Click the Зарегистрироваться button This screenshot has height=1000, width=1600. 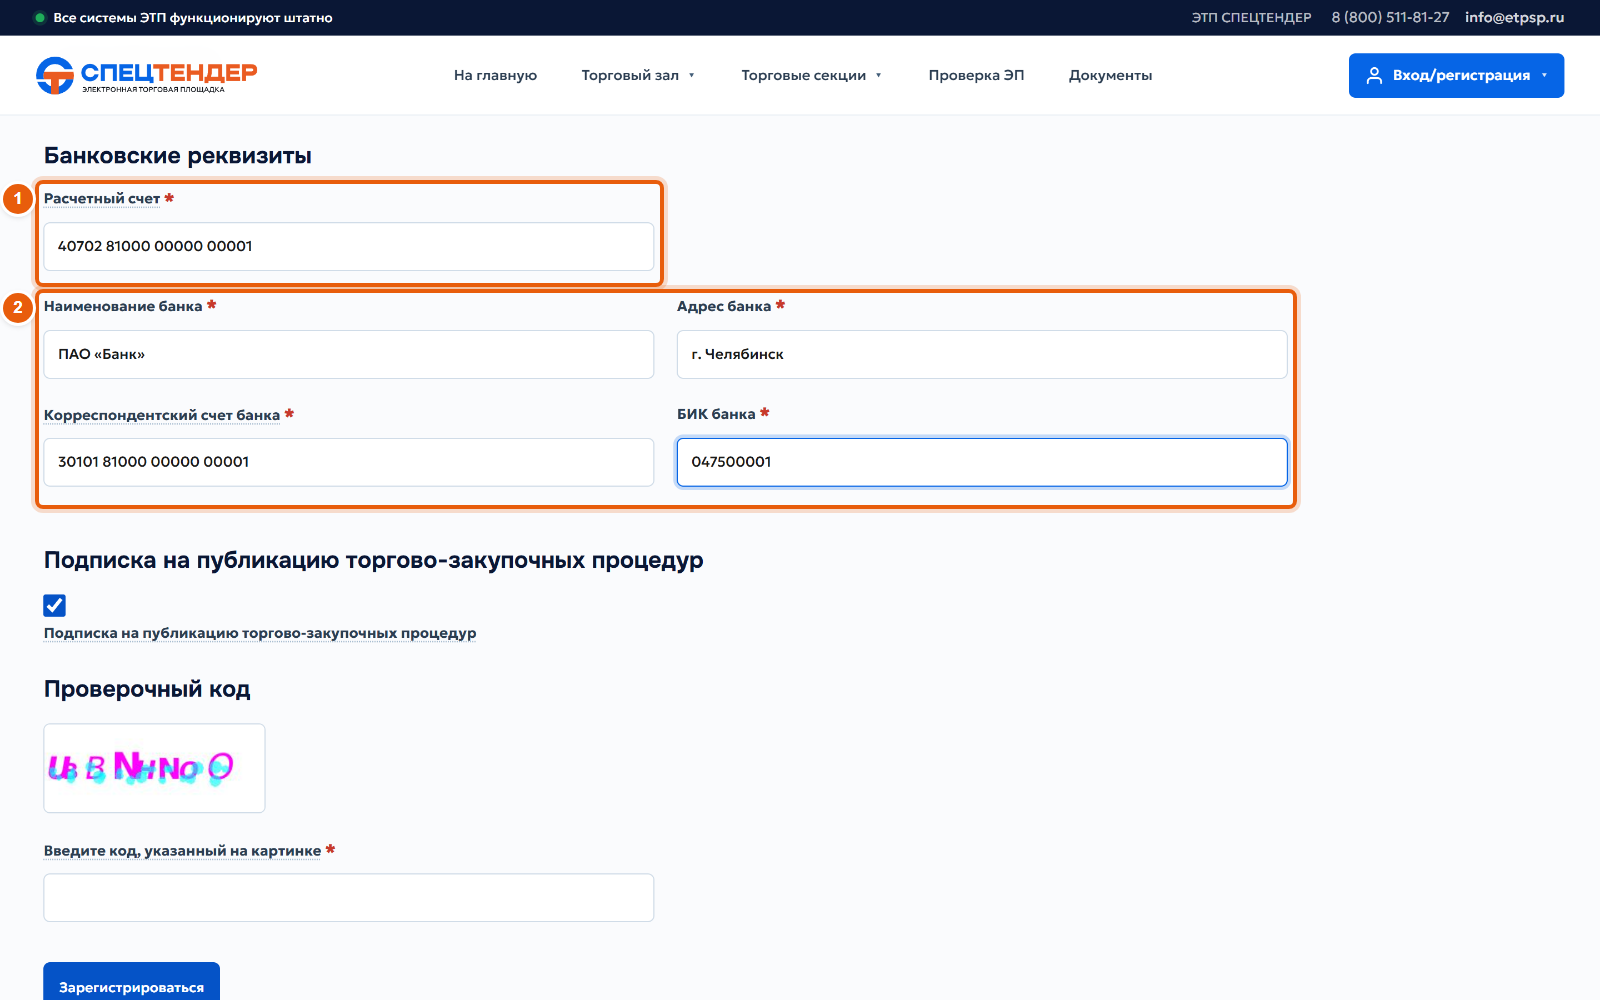point(131,982)
